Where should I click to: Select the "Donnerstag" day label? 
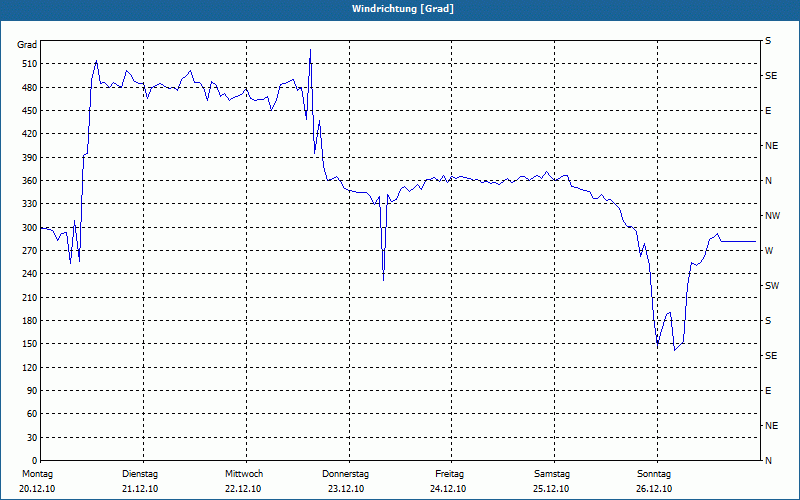345,474
